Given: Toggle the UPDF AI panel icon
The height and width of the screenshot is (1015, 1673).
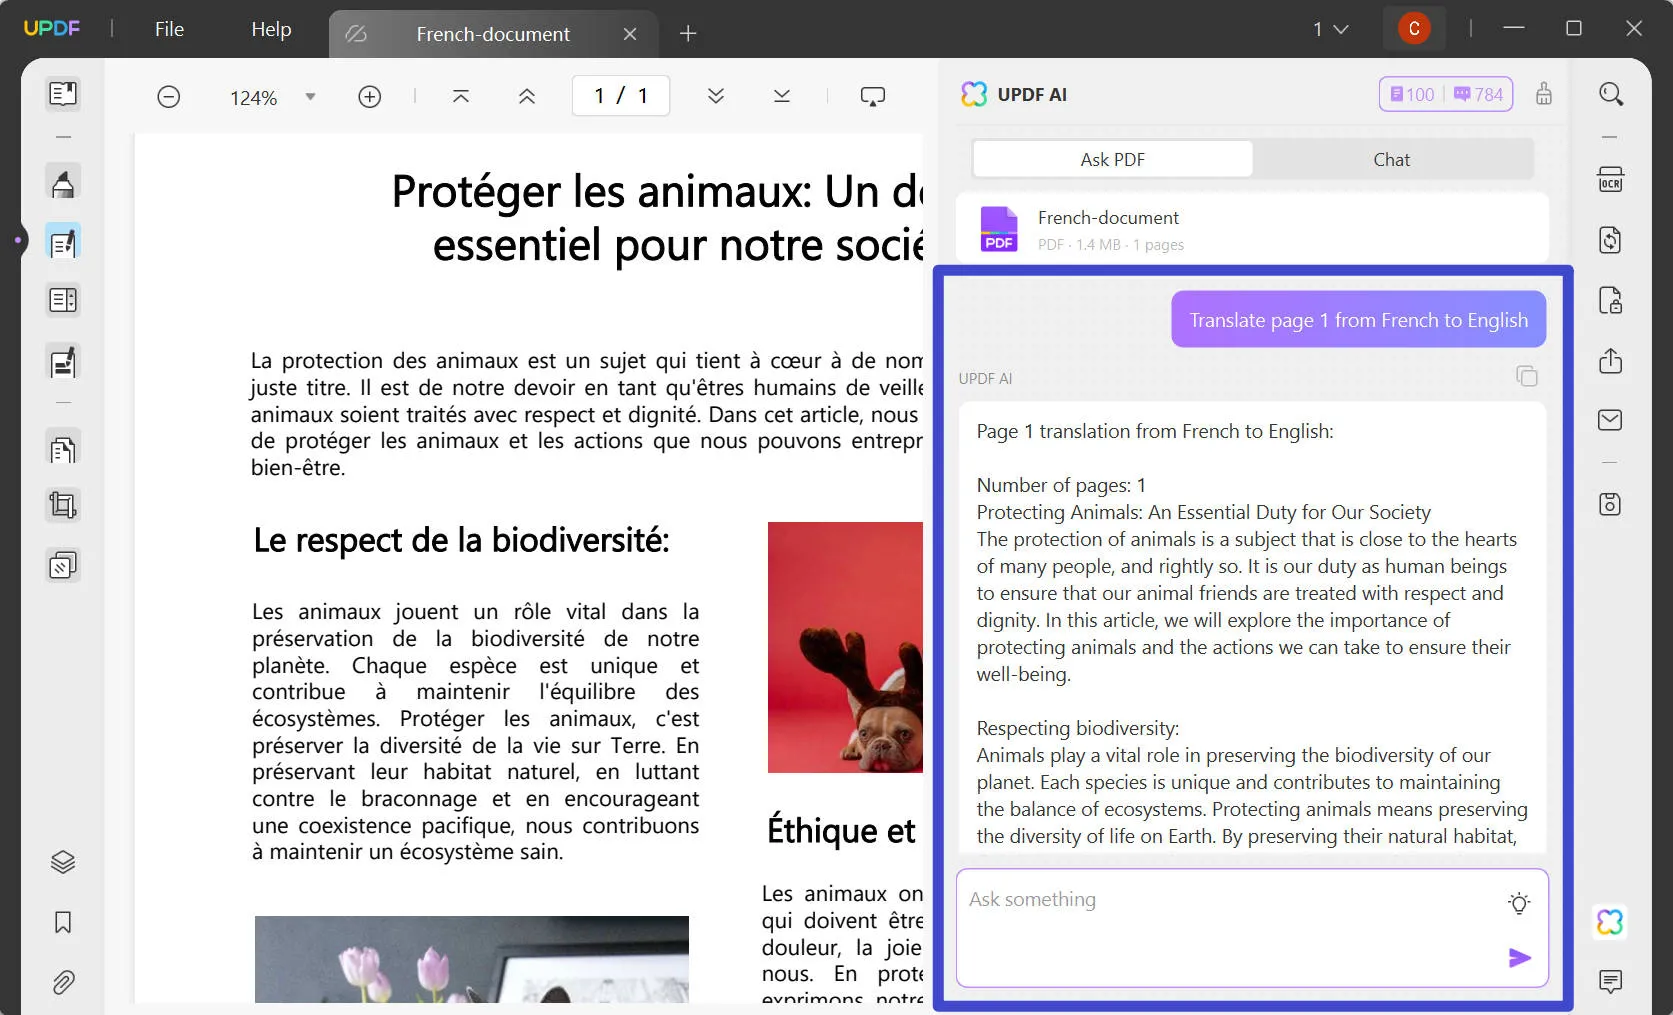Looking at the screenshot, I should (x=1611, y=922).
